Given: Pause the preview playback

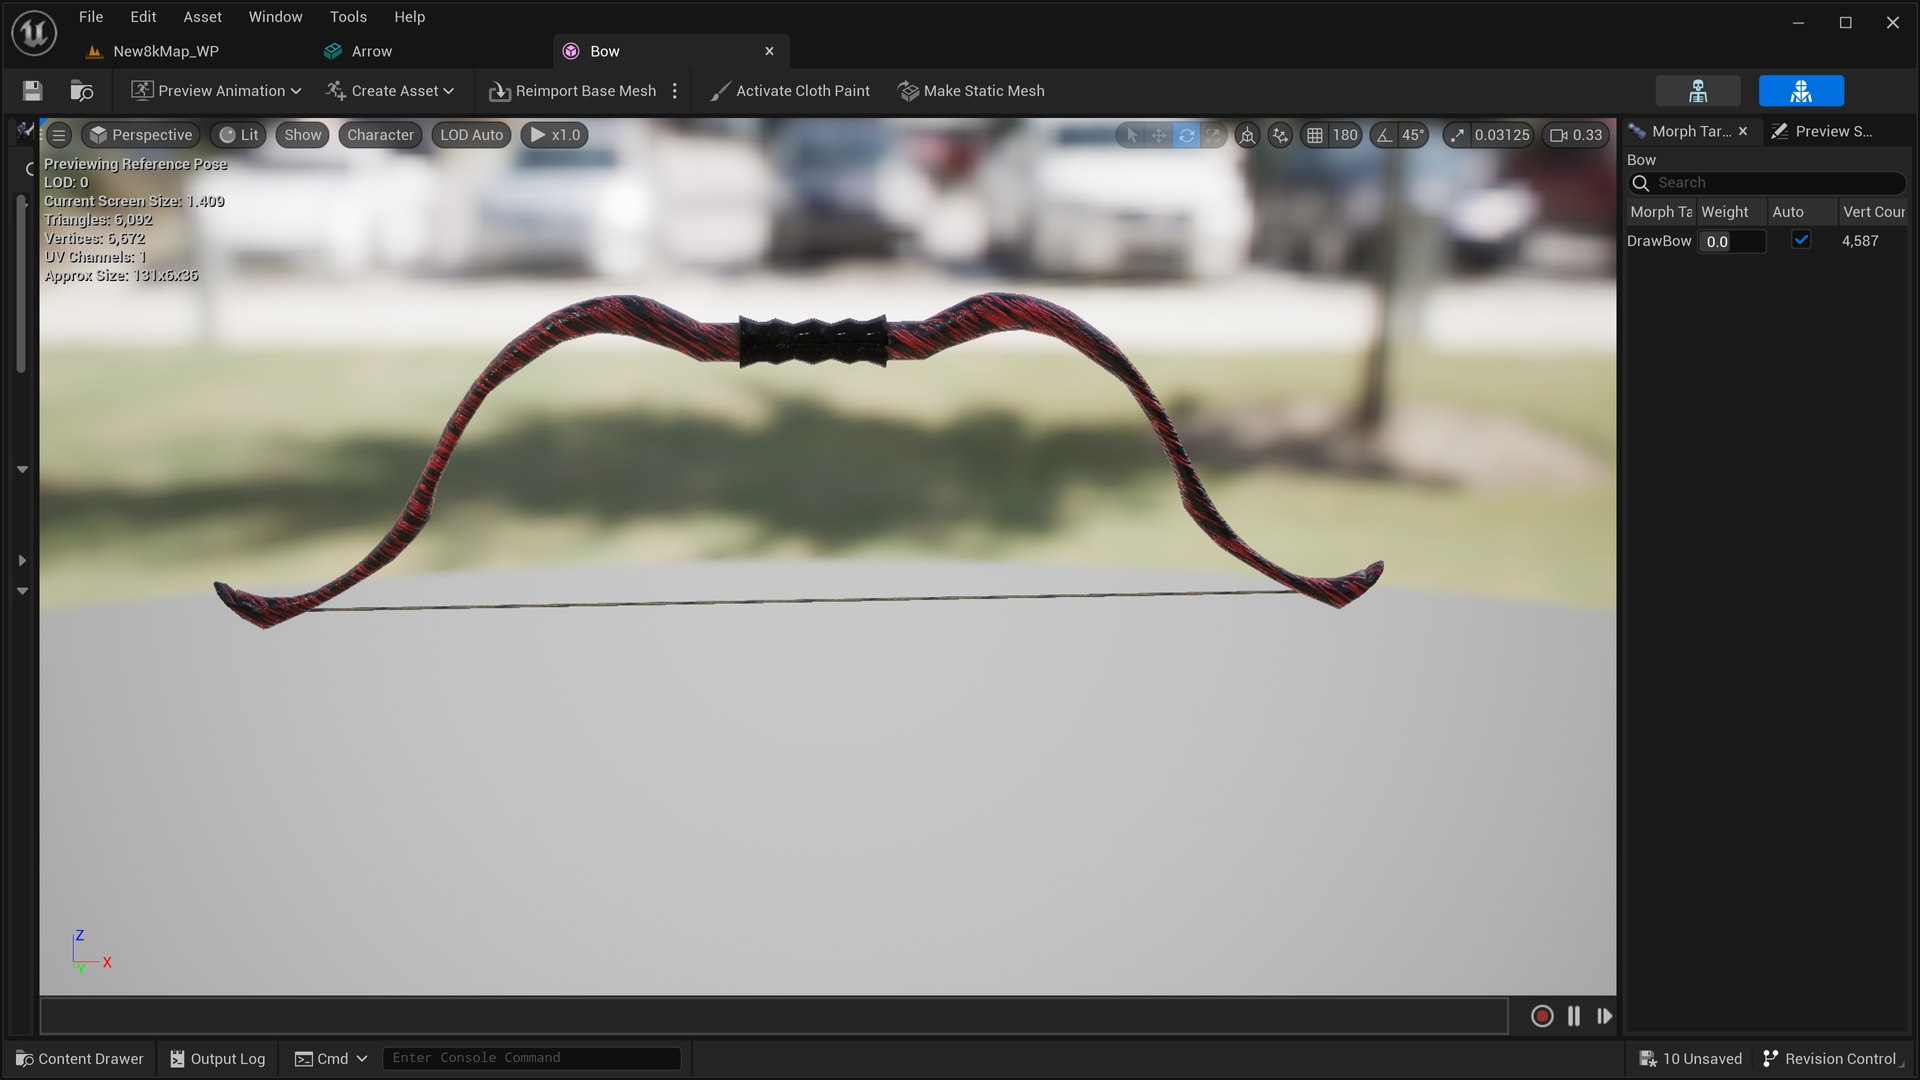Looking at the screenshot, I should tap(1574, 1016).
